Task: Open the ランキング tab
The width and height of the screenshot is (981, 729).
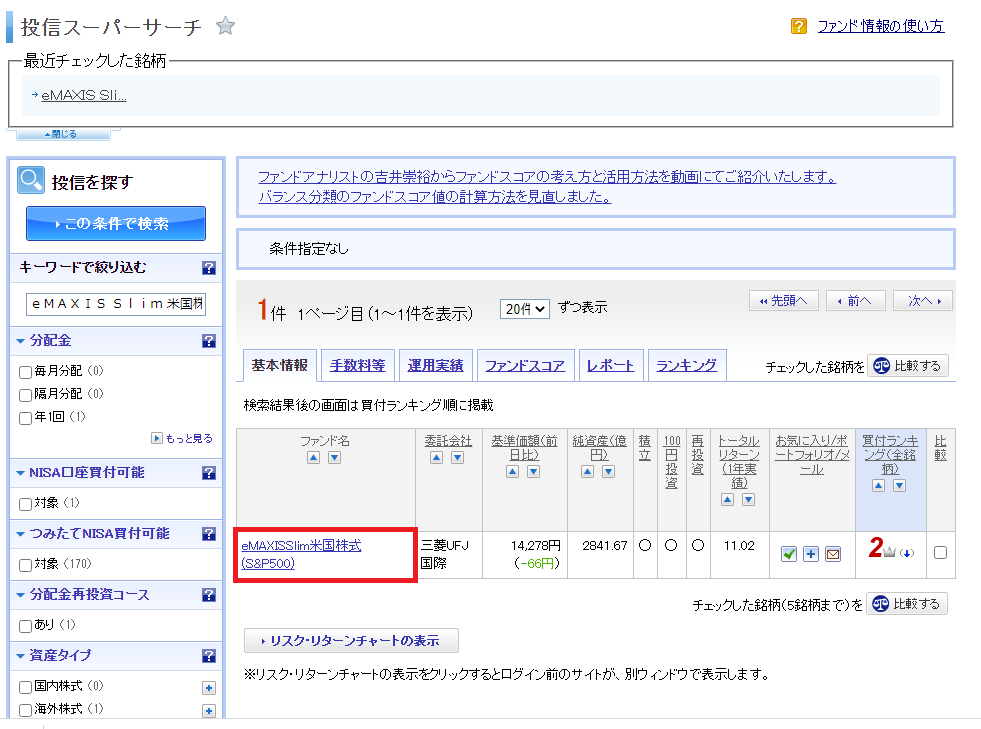Action: 687,365
